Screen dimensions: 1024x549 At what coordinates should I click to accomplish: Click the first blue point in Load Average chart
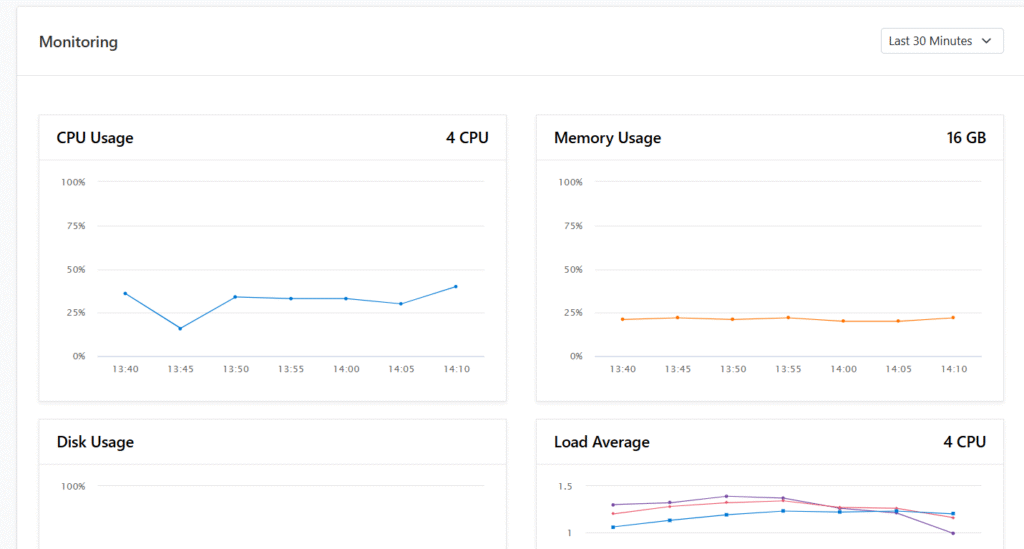click(613, 527)
